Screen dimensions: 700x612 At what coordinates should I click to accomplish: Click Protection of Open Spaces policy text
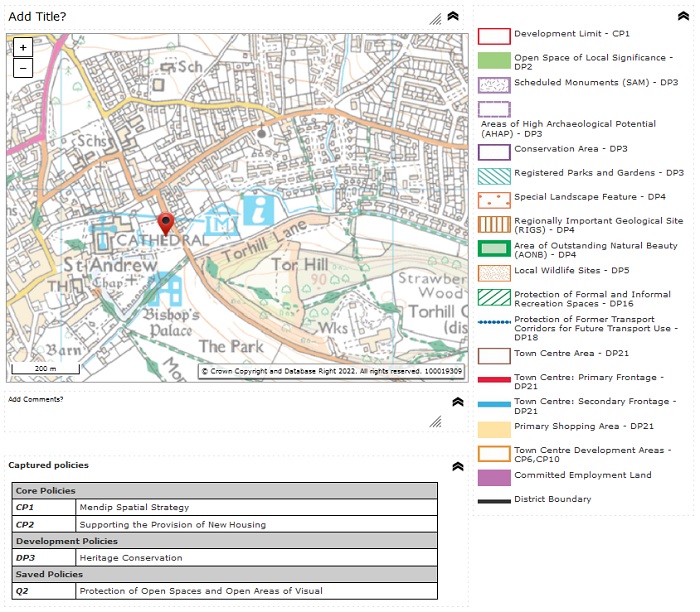point(201,591)
